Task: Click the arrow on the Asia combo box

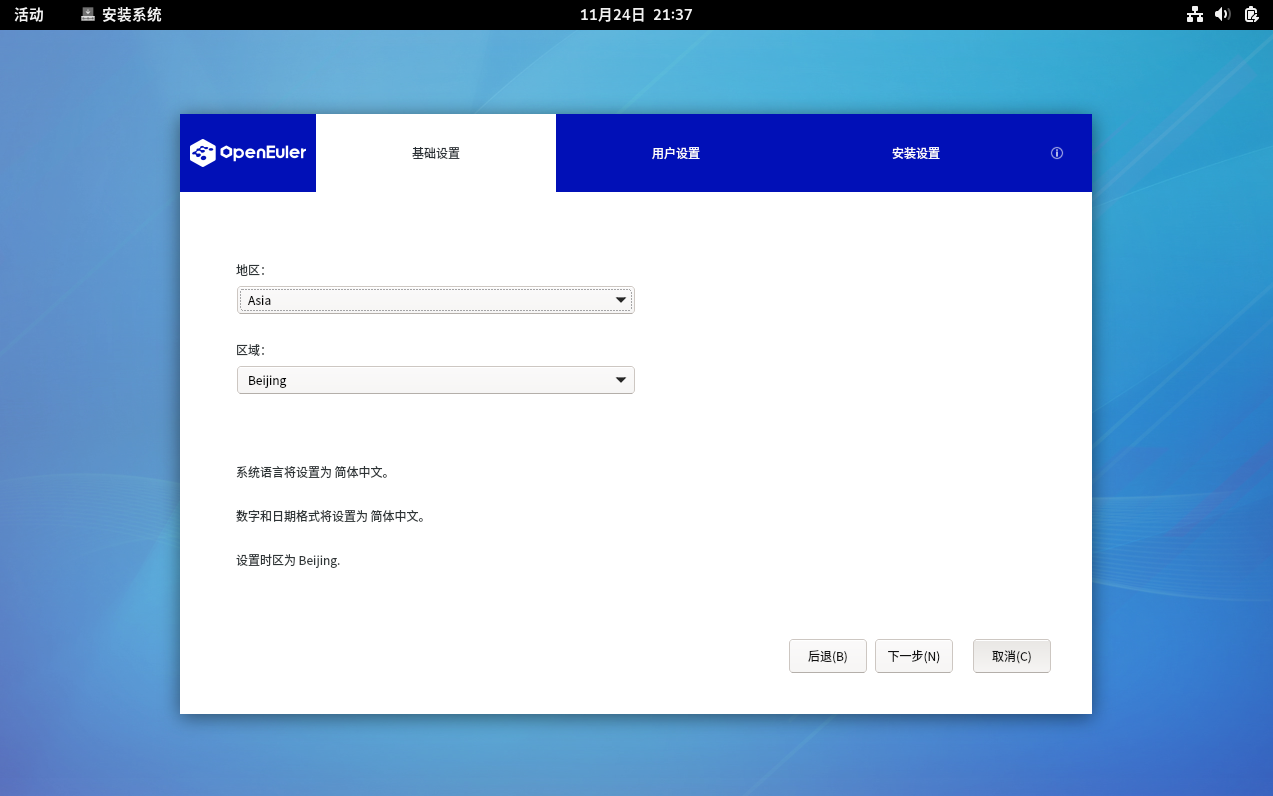Action: coord(621,300)
